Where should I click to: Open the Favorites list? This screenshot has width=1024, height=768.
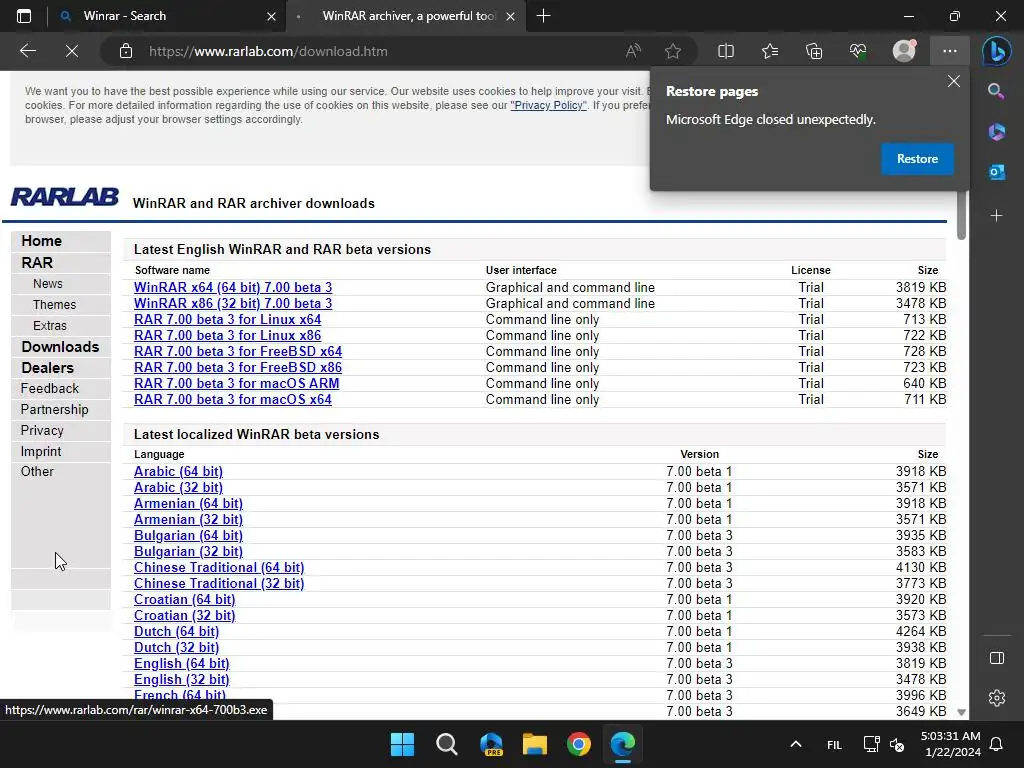770,51
